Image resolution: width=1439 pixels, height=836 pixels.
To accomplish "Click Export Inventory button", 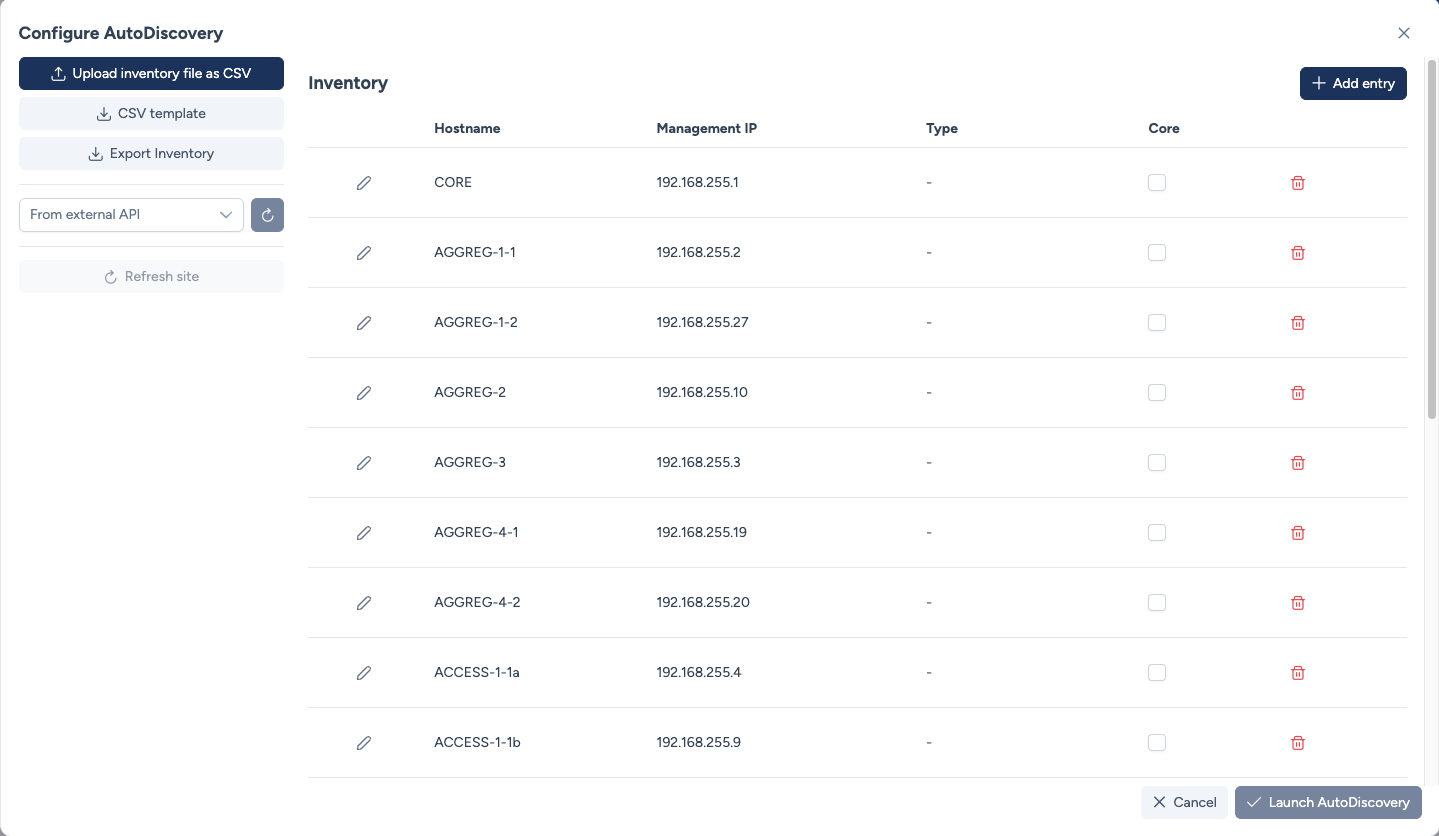I will (151, 154).
